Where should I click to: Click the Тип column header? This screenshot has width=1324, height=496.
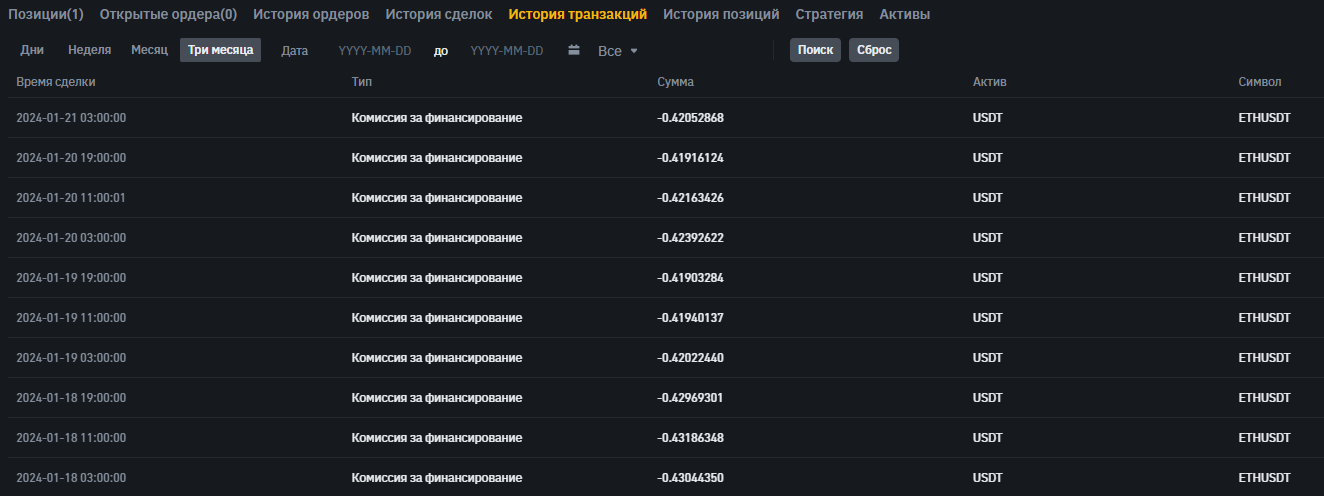pos(362,82)
